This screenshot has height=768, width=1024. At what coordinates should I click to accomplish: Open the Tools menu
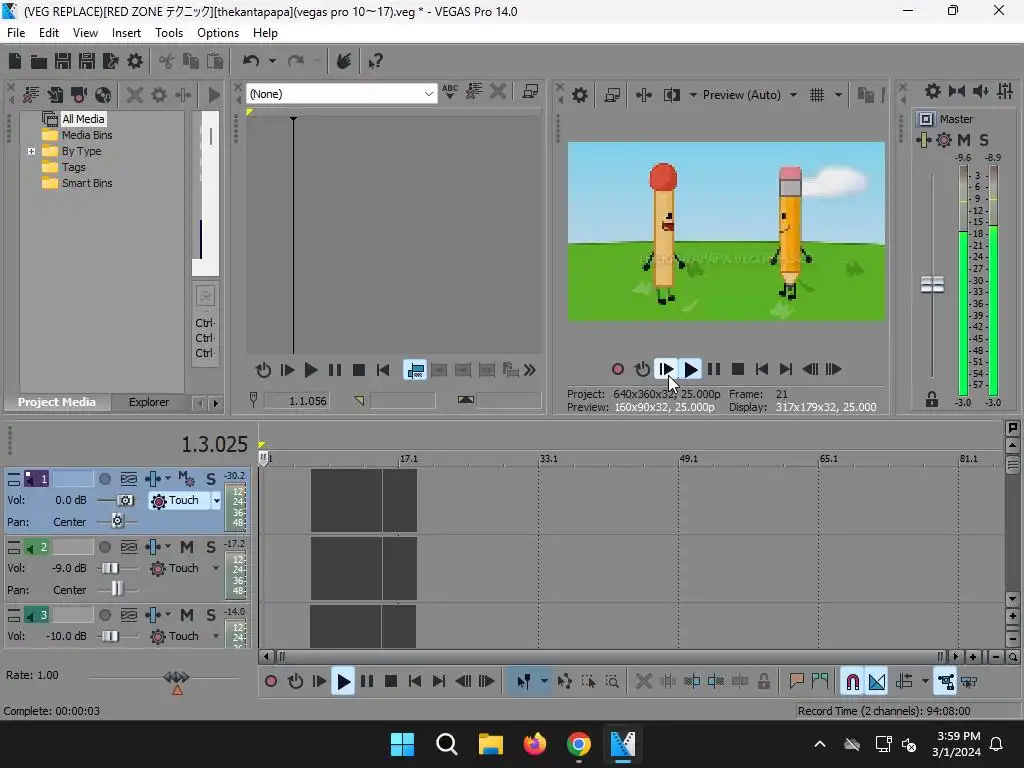coord(169,33)
